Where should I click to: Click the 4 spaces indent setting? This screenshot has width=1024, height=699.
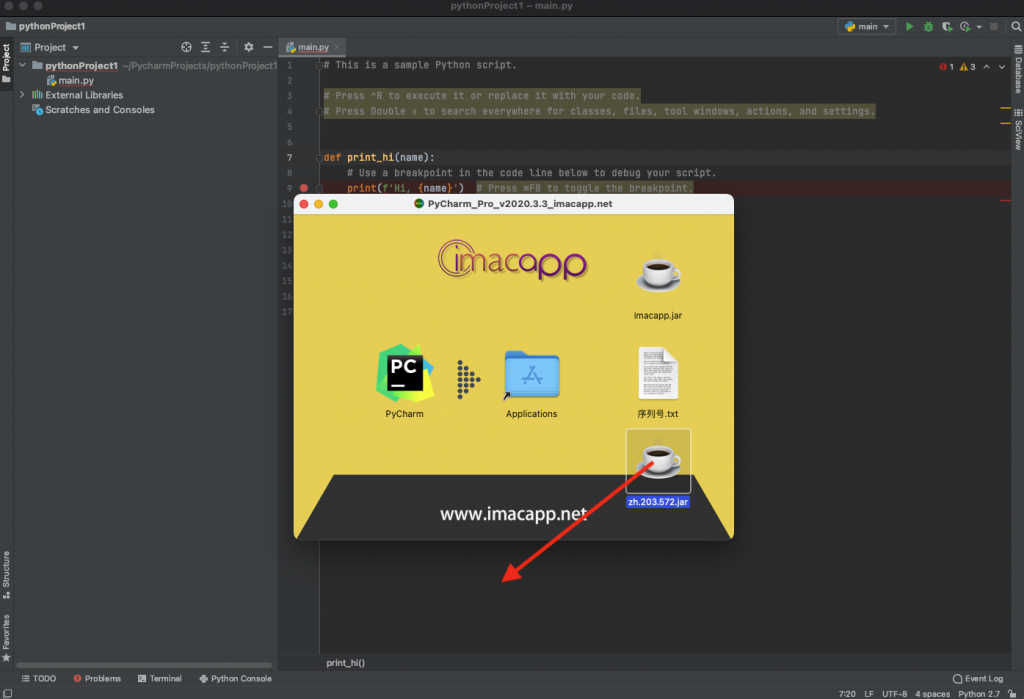point(933,694)
